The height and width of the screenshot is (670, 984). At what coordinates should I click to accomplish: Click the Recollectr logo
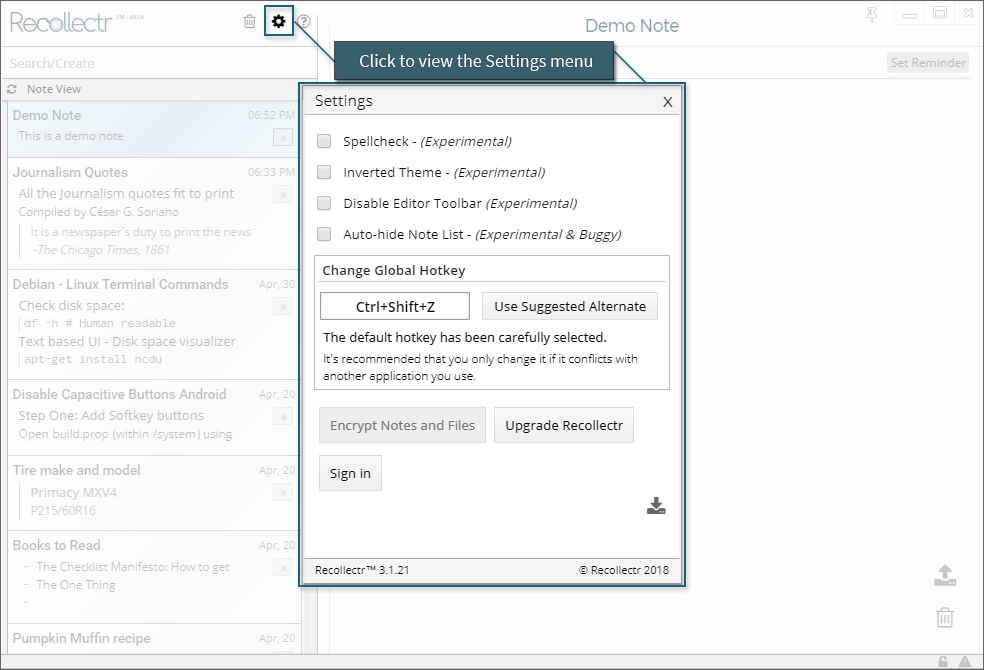(x=61, y=23)
